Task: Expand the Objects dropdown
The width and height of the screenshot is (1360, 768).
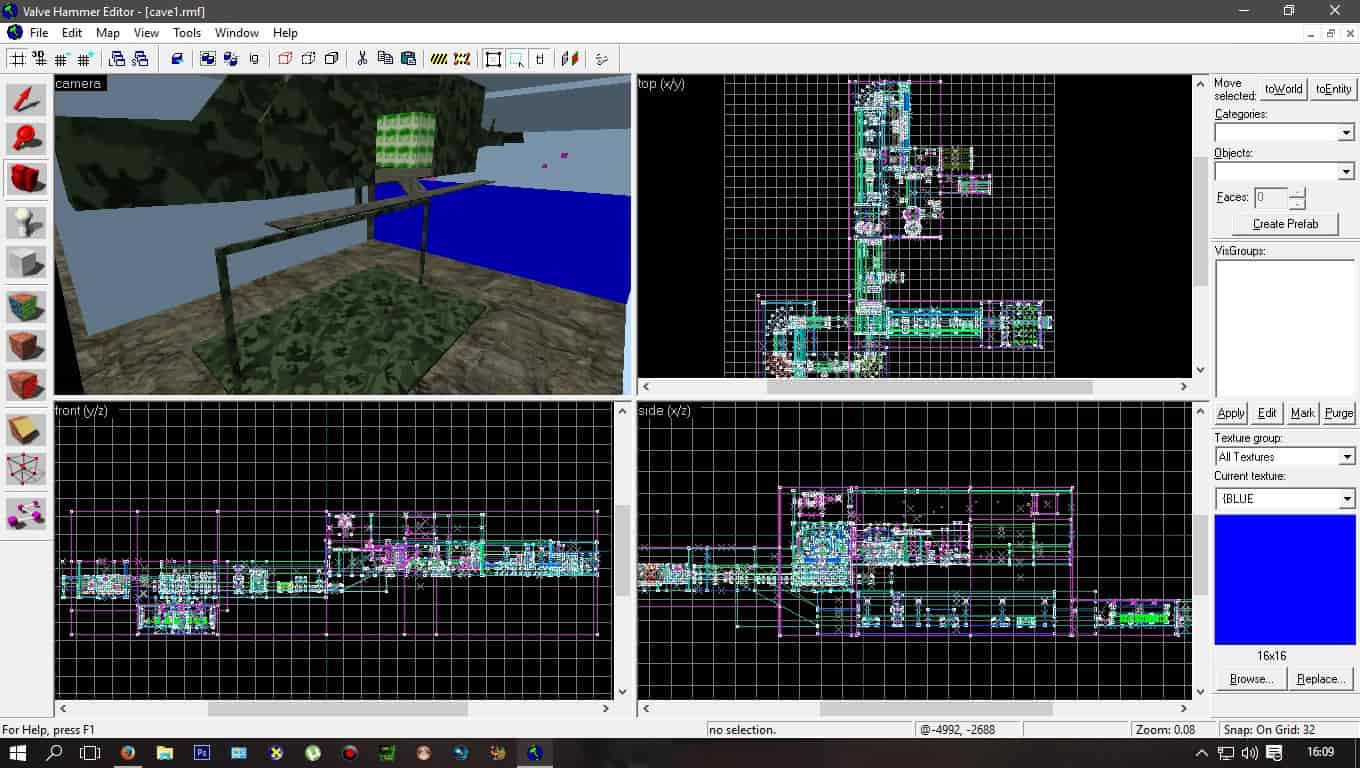Action: pyautogui.click(x=1345, y=172)
